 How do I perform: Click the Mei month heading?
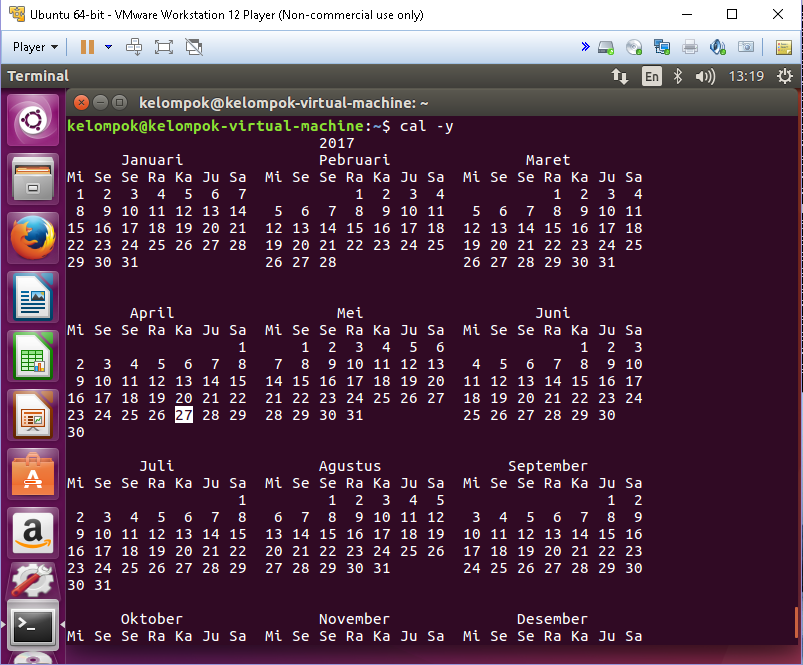coord(350,313)
